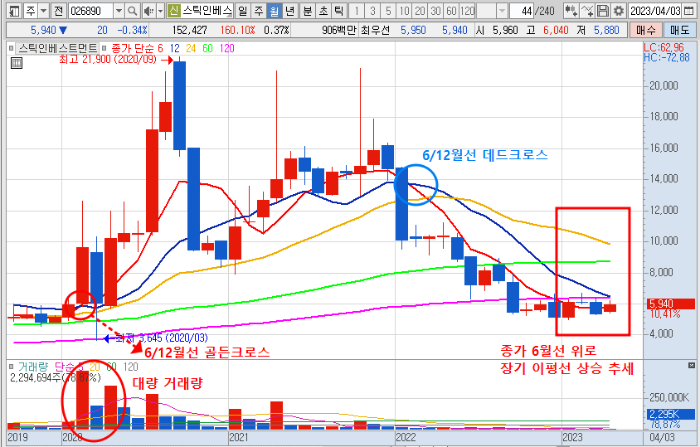Switch to 틱 tick chart period
This screenshot has width=700, height=447.
click(339, 11)
